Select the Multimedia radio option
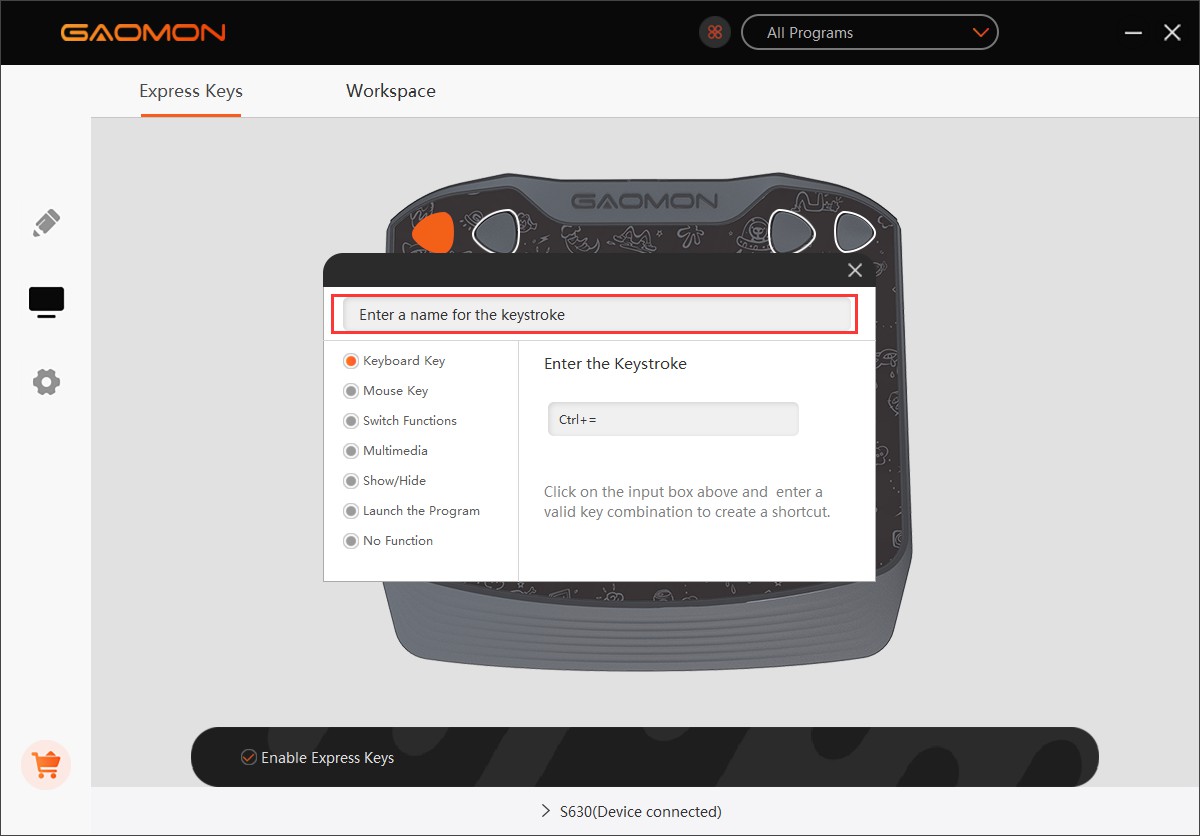Screen dimensions: 1200x836 pyautogui.click(x=351, y=451)
